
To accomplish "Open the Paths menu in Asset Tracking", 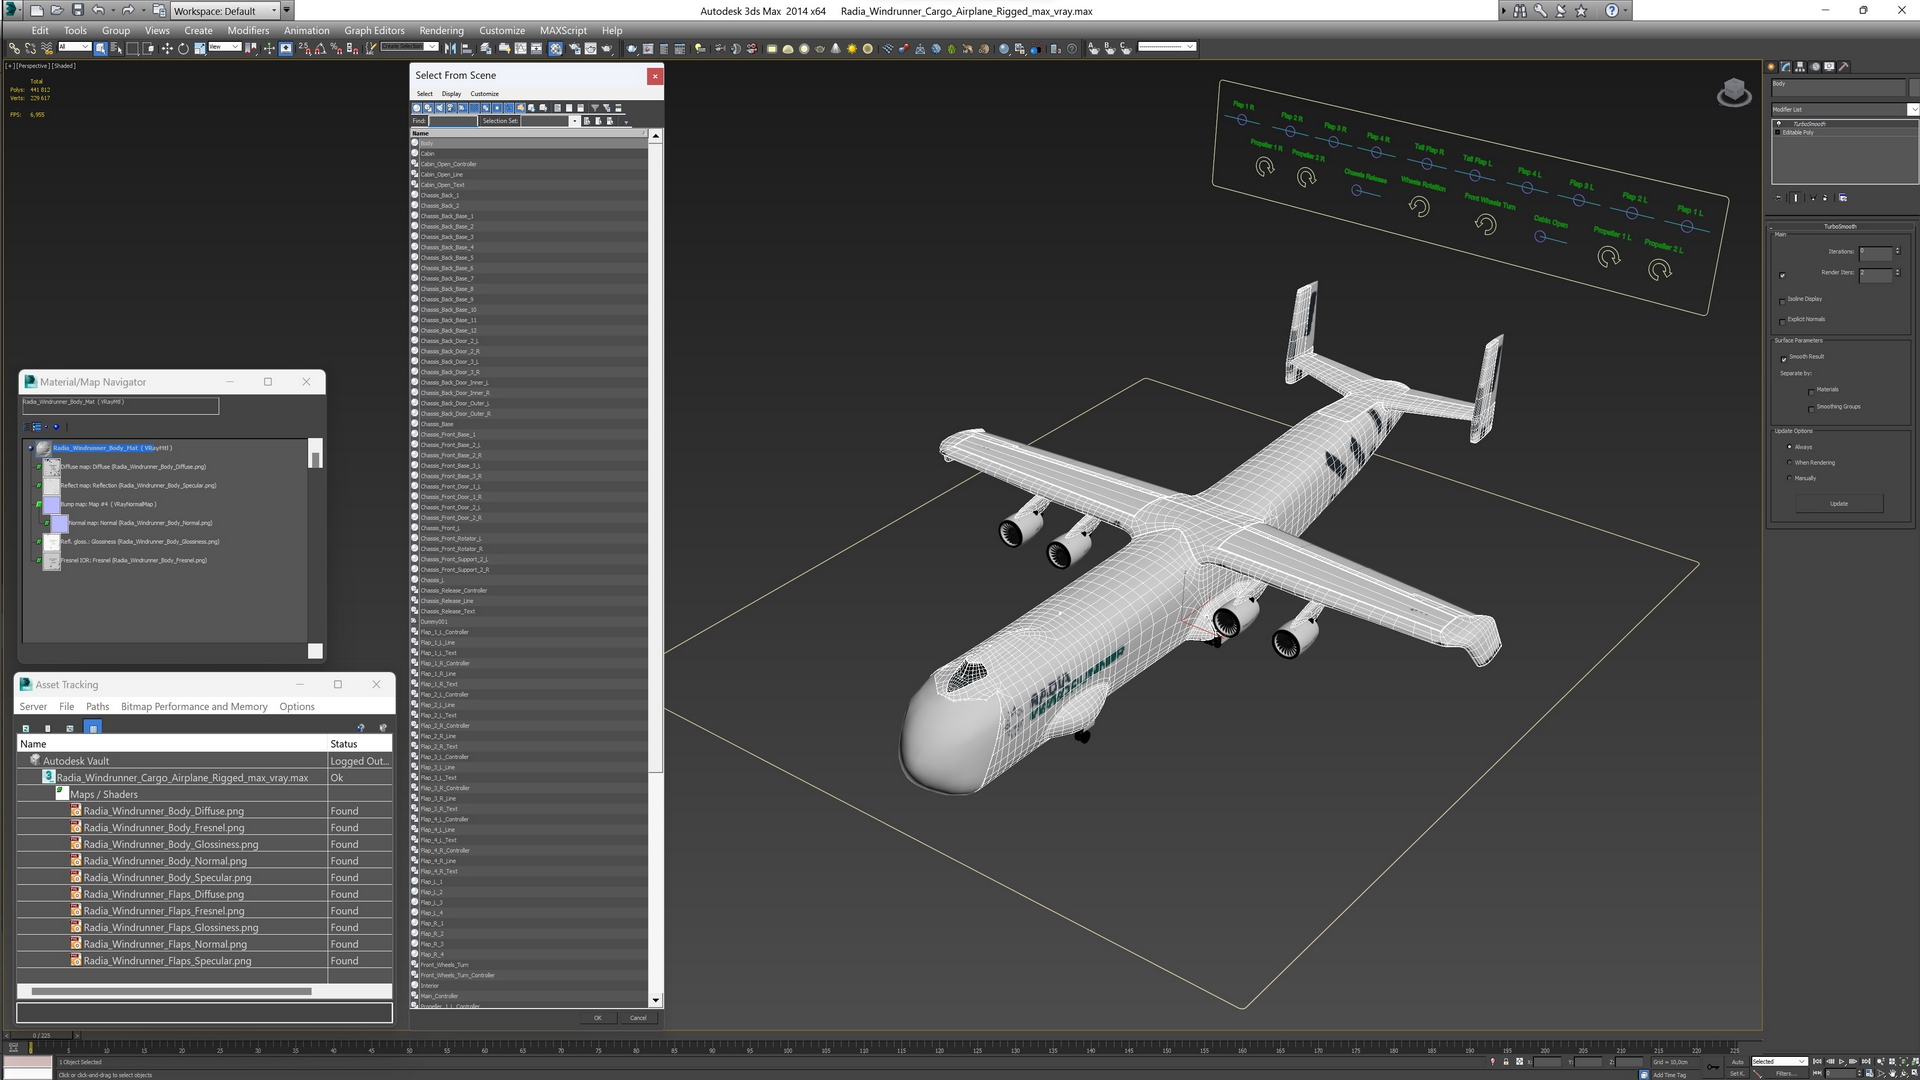I will [x=97, y=706].
